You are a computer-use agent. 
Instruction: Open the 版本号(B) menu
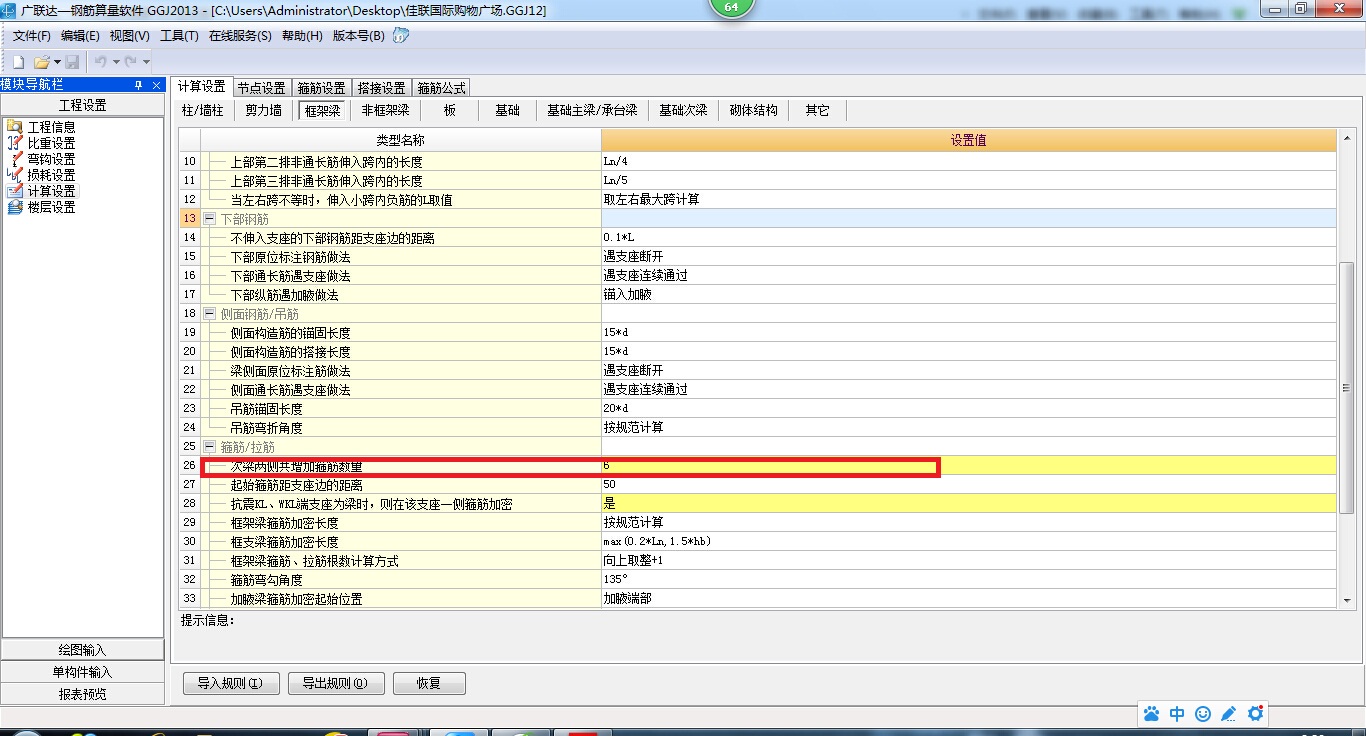click(x=358, y=35)
